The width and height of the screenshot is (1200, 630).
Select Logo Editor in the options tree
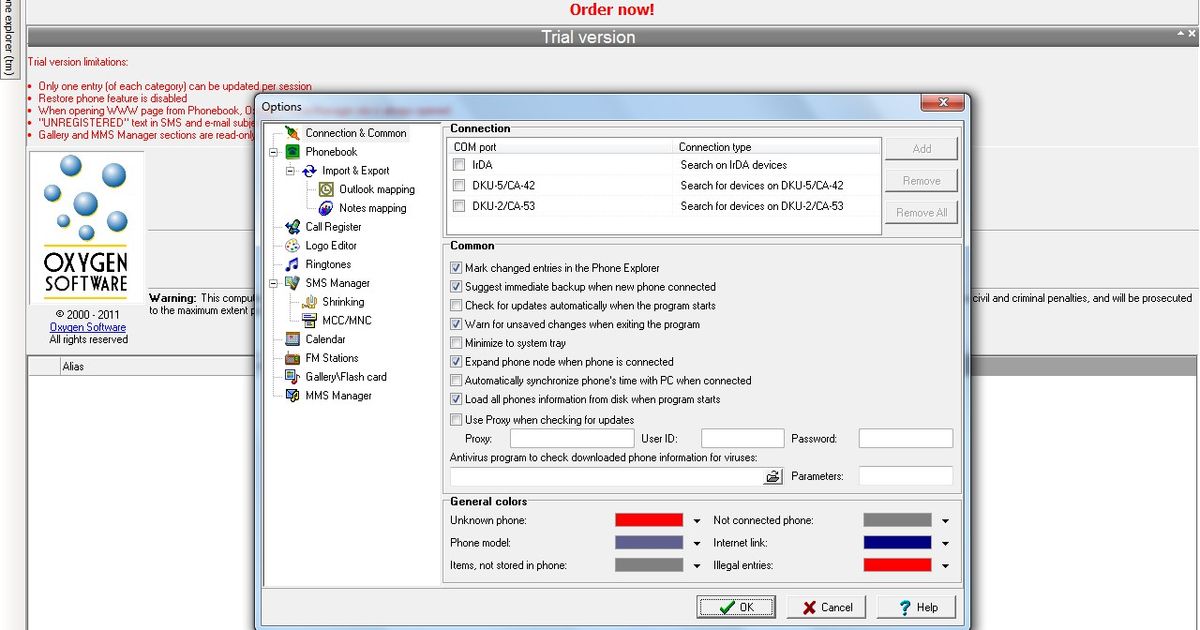(x=331, y=246)
